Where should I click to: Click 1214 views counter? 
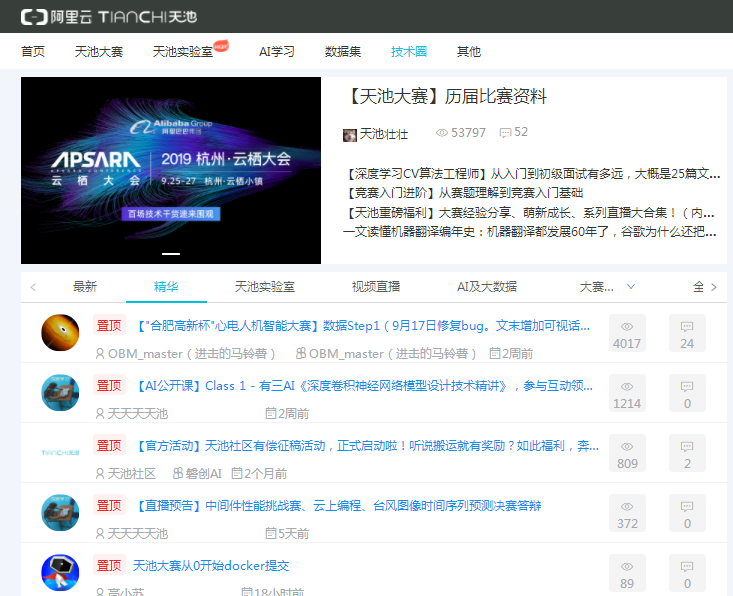(627, 393)
